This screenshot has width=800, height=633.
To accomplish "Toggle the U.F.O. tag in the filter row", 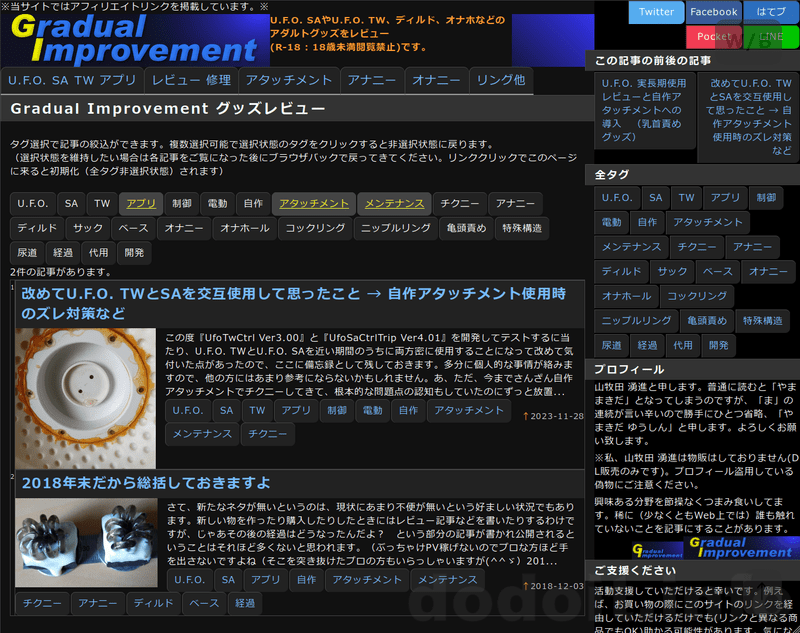I will coord(33,204).
